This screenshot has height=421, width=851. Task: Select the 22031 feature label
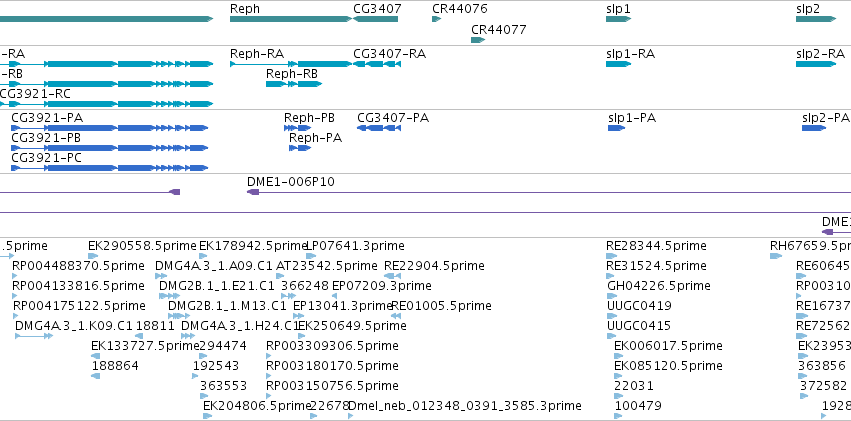[x=634, y=387]
